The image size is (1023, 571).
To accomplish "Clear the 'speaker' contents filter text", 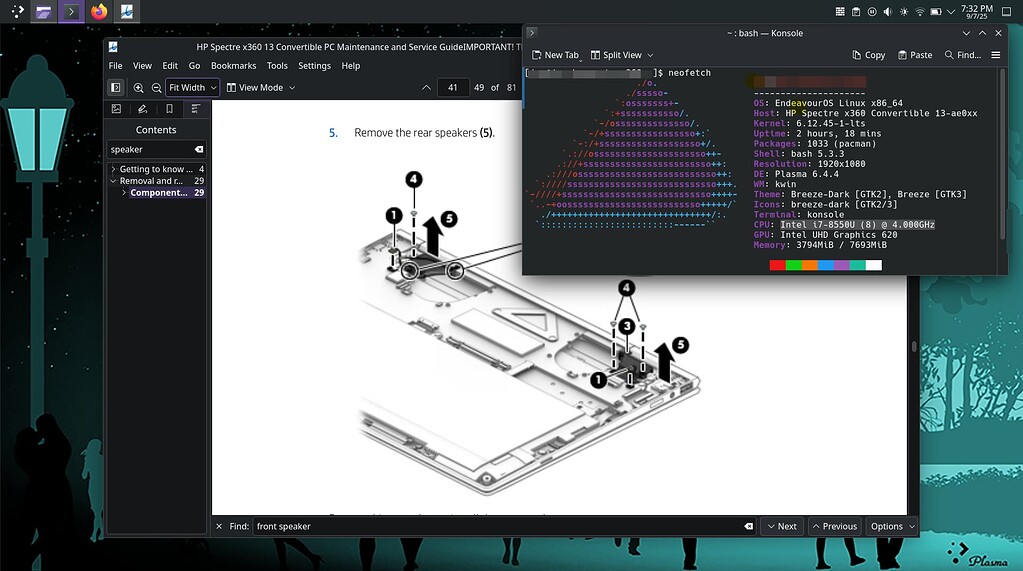I will click(x=198, y=149).
